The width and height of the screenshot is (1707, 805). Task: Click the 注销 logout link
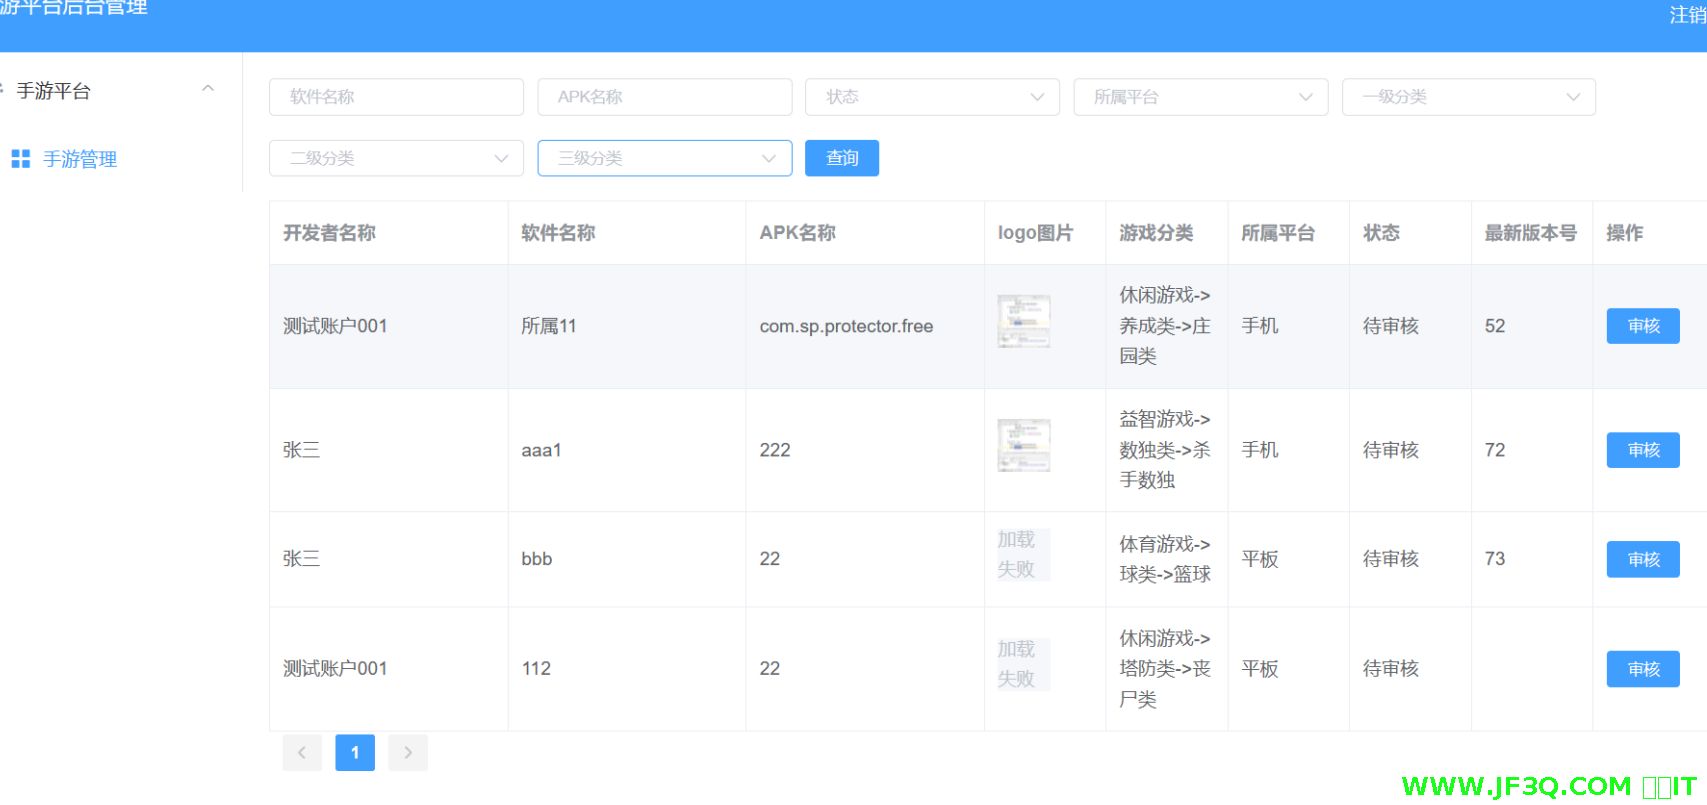click(1687, 15)
